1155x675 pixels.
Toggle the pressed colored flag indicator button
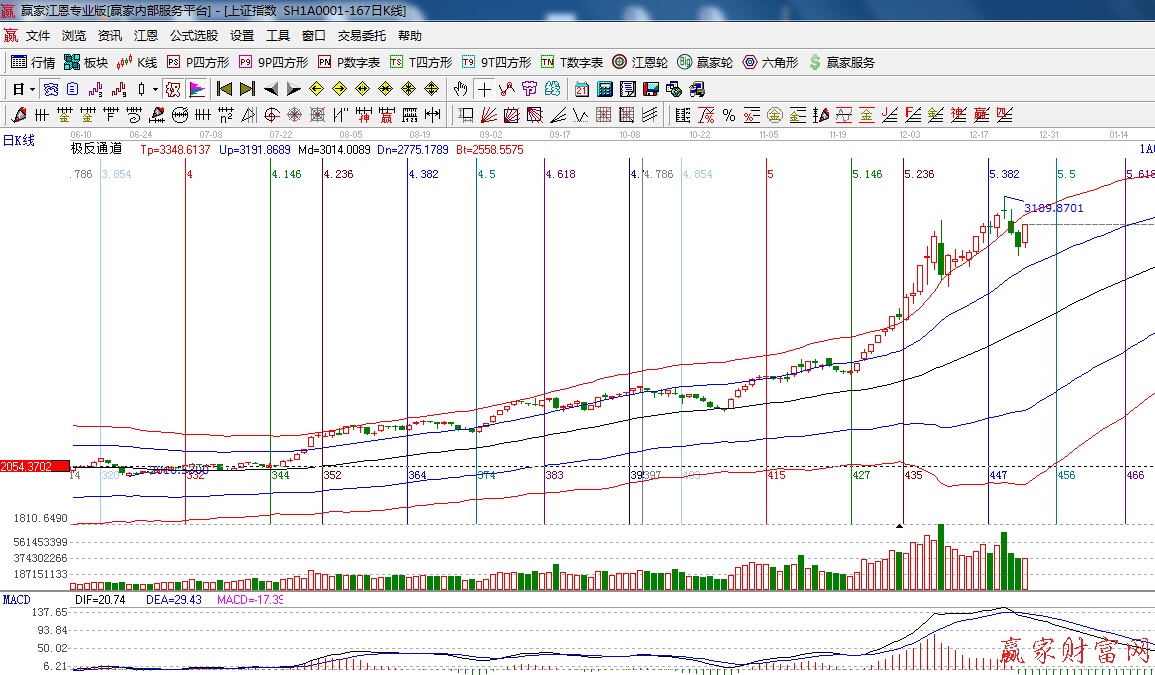(x=197, y=89)
